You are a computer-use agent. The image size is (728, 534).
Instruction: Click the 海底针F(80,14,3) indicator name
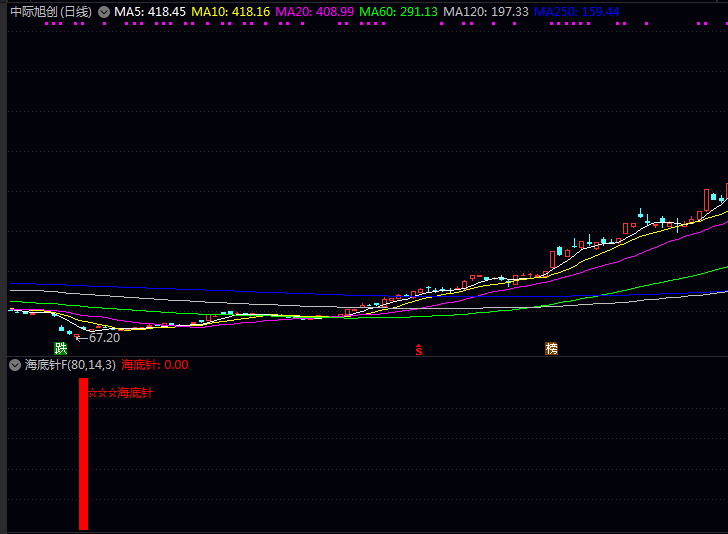point(70,365)
